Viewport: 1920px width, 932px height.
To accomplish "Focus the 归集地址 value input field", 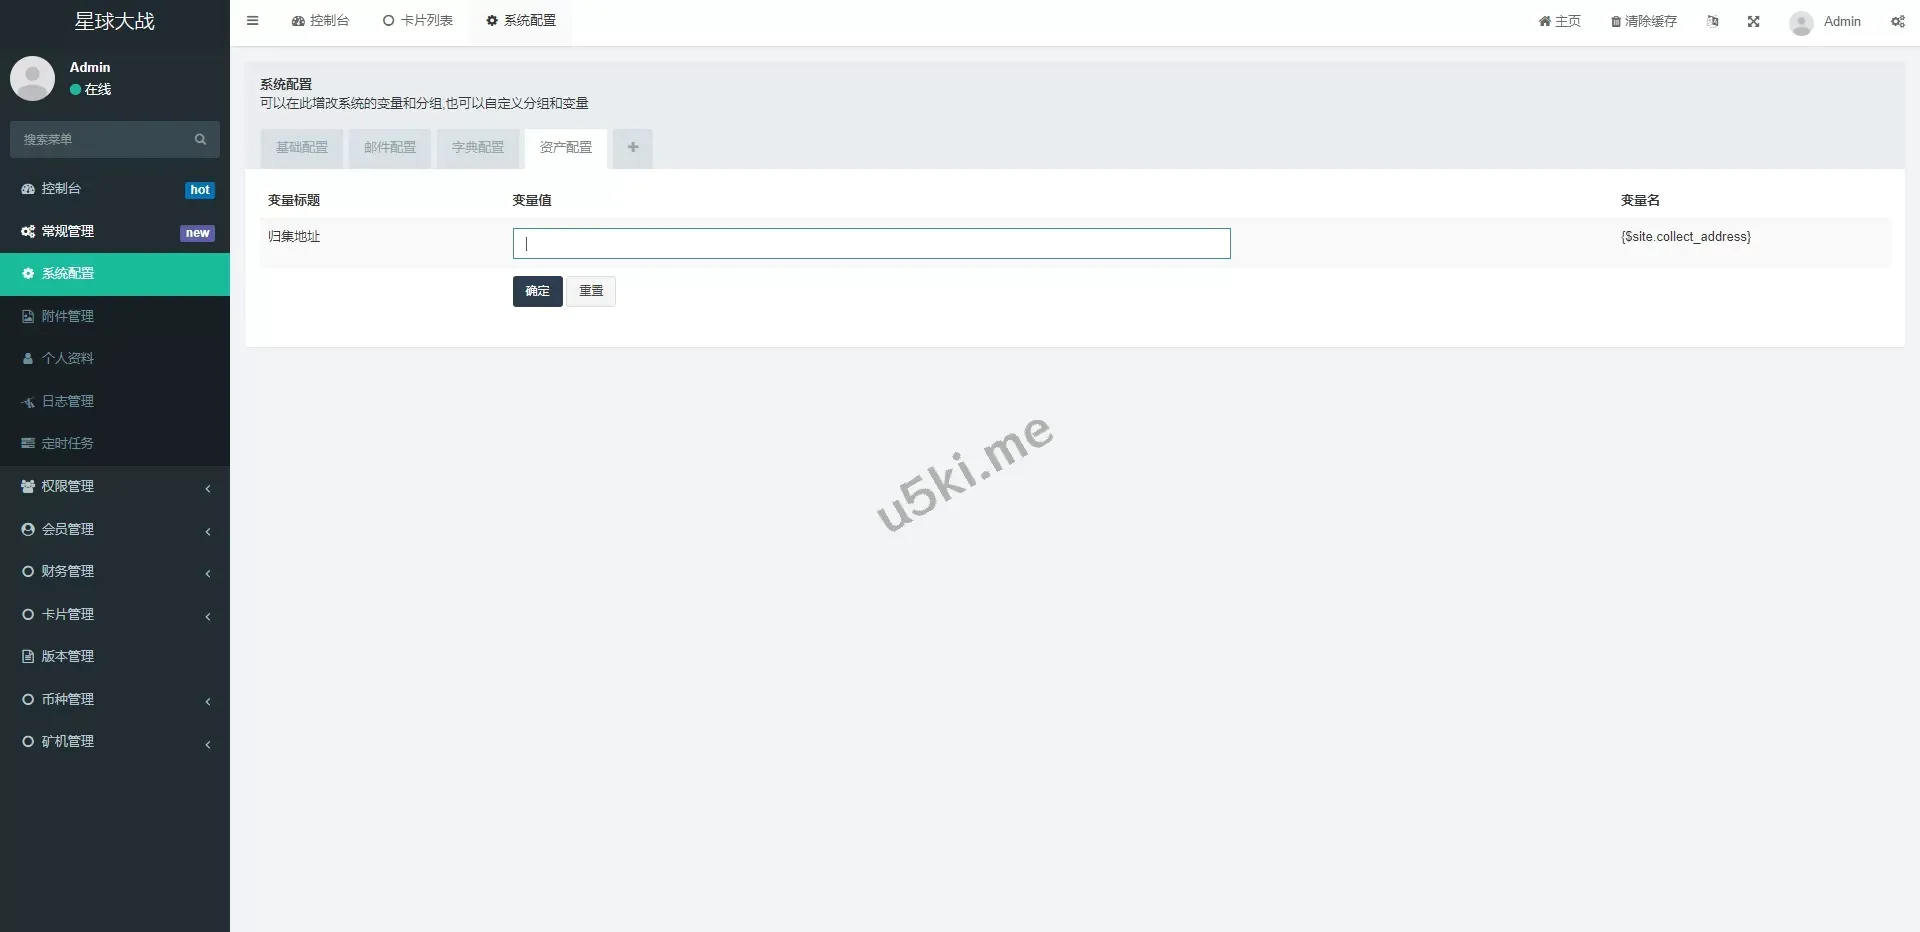I will point(872,244).
